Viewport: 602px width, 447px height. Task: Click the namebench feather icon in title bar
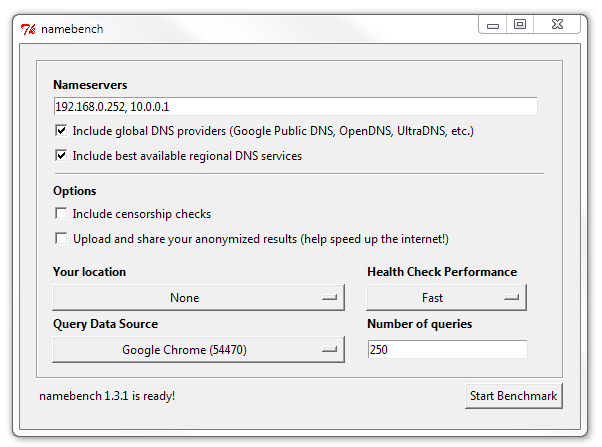[28, 28]
